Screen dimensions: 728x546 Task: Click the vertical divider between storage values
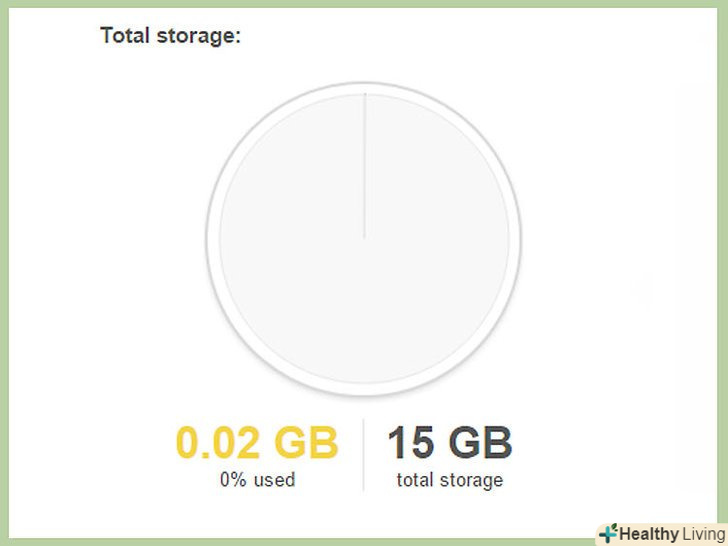363,455
